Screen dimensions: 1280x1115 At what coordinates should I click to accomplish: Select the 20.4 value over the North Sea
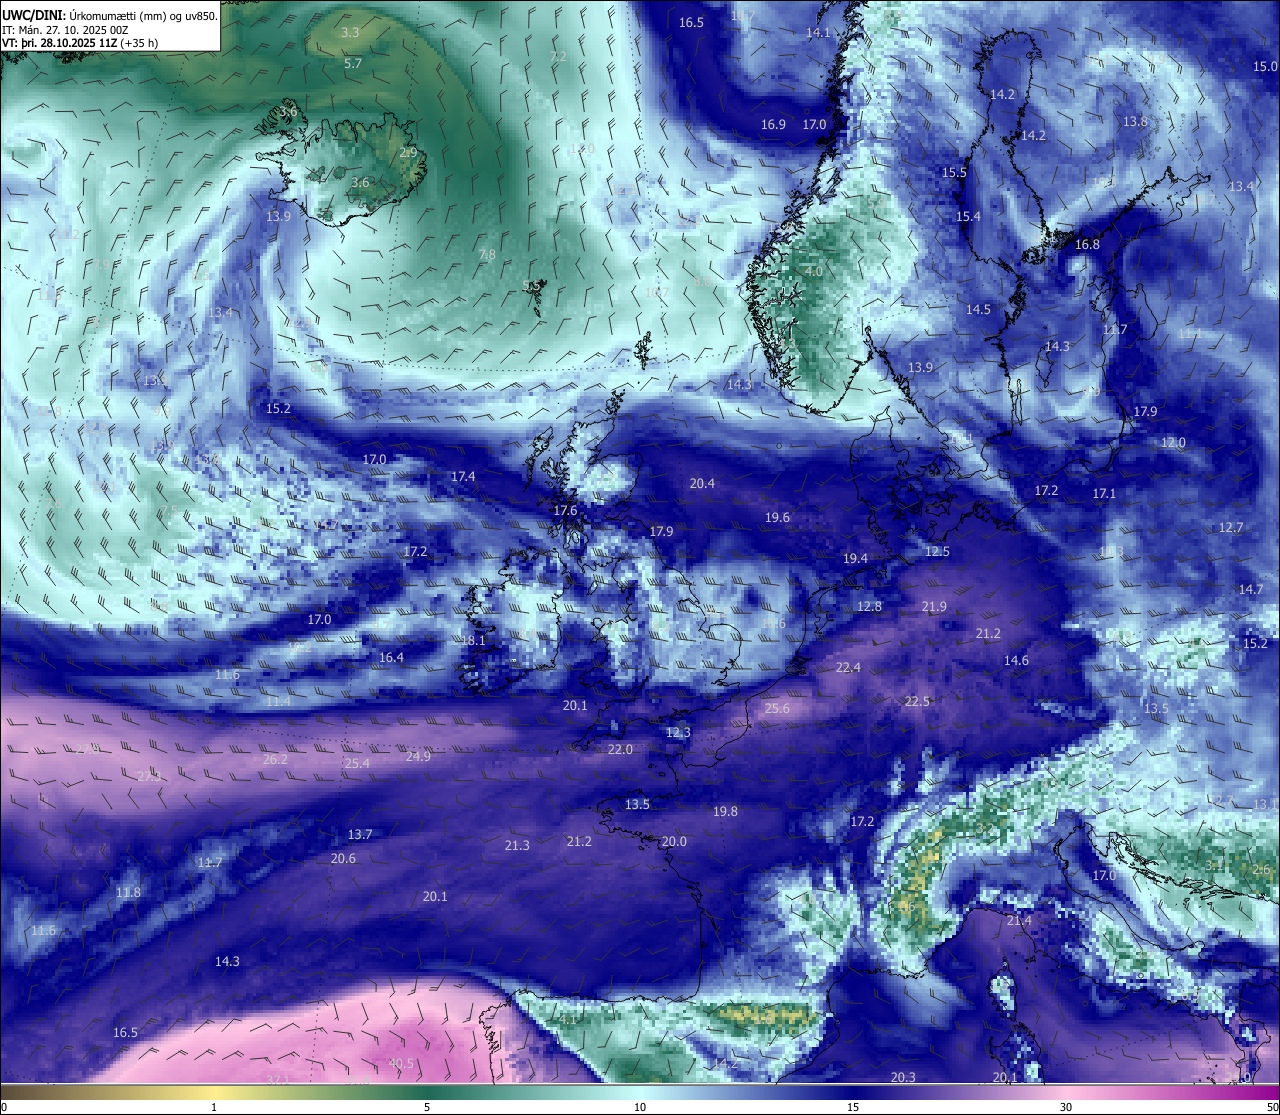tap(702, 484)
